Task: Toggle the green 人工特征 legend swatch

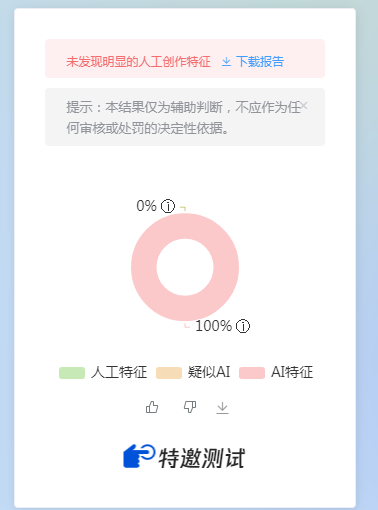Action: [72, 373]
